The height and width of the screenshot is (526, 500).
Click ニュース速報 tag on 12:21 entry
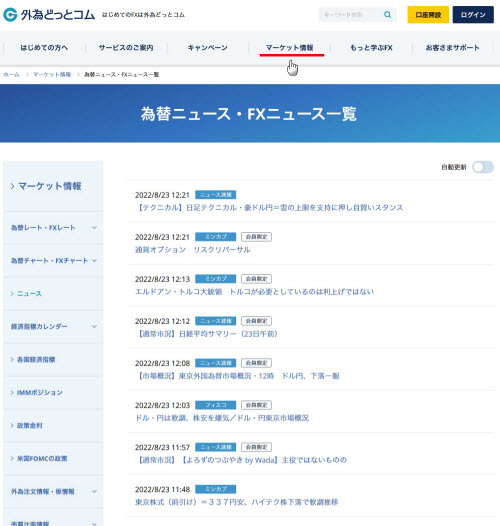coord(215,195)
